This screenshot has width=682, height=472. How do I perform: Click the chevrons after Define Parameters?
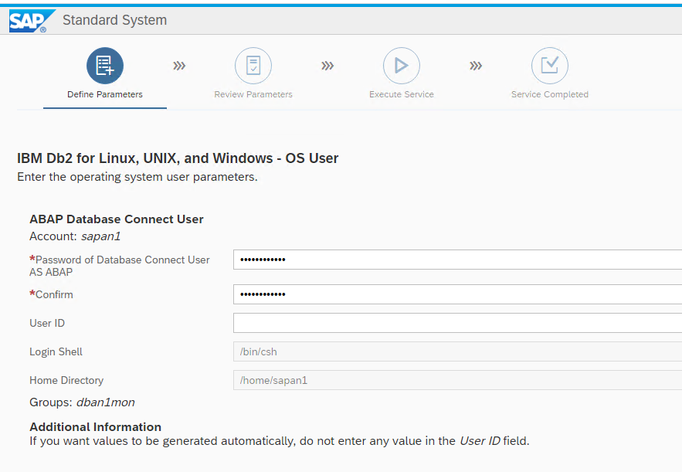[x=179, y=66]
